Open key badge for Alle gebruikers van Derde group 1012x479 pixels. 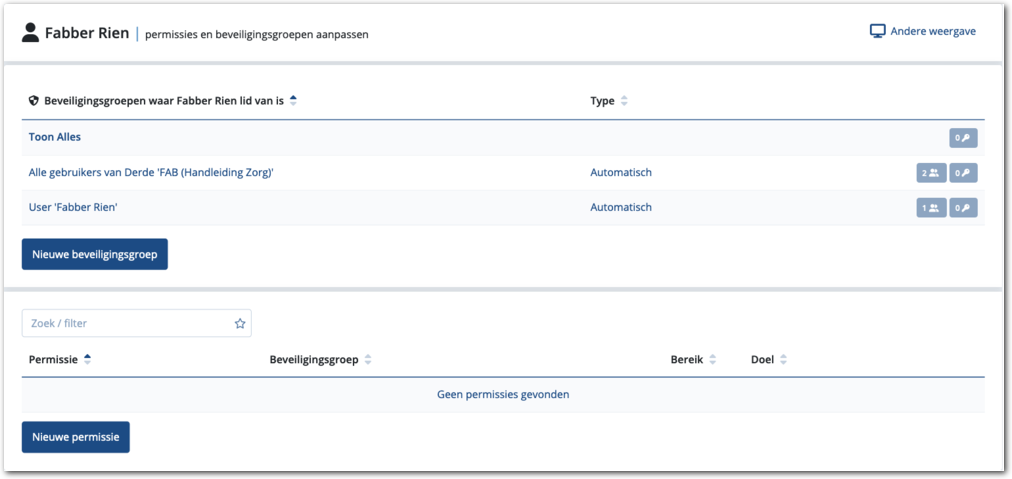[963, 173]
